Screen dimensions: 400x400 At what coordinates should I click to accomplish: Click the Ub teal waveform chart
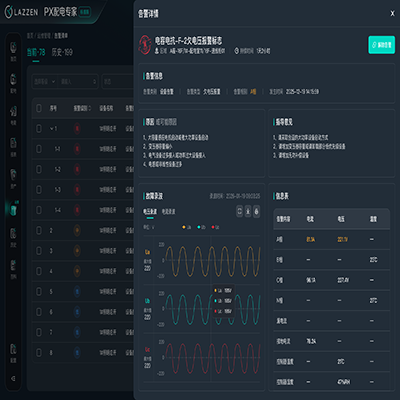click(x=213, y=309)
